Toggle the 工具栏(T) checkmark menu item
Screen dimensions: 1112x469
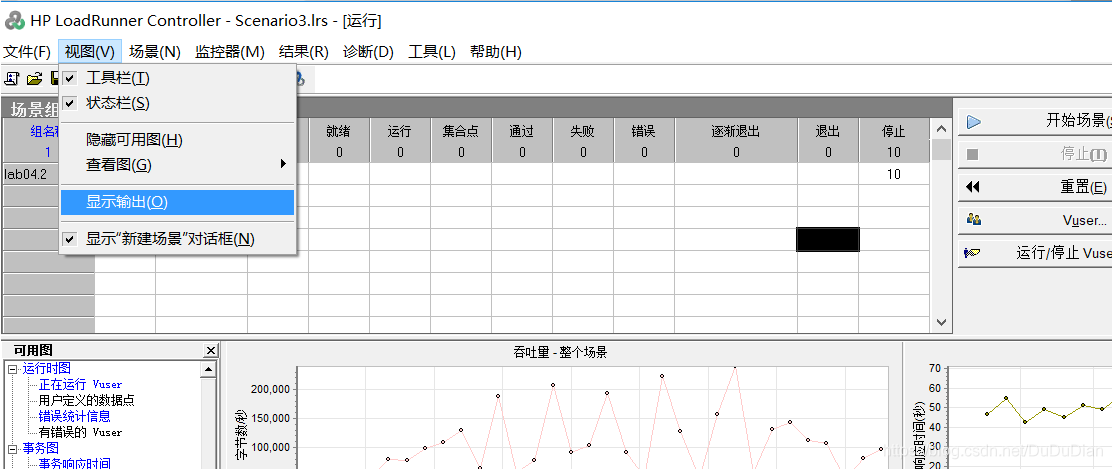(x=178, y=78)
